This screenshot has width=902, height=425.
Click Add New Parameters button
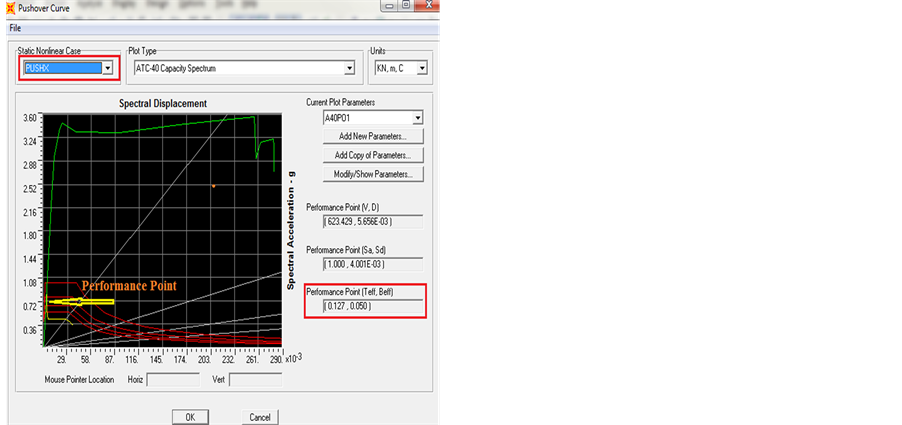tap(372, 136)
